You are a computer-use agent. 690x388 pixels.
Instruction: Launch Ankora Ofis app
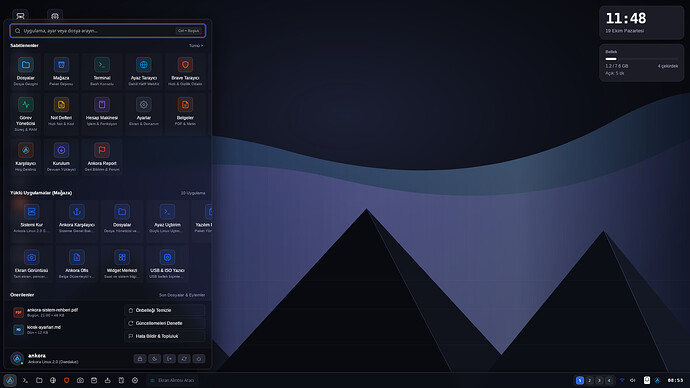pyautogui.click(x=77, y=265)
